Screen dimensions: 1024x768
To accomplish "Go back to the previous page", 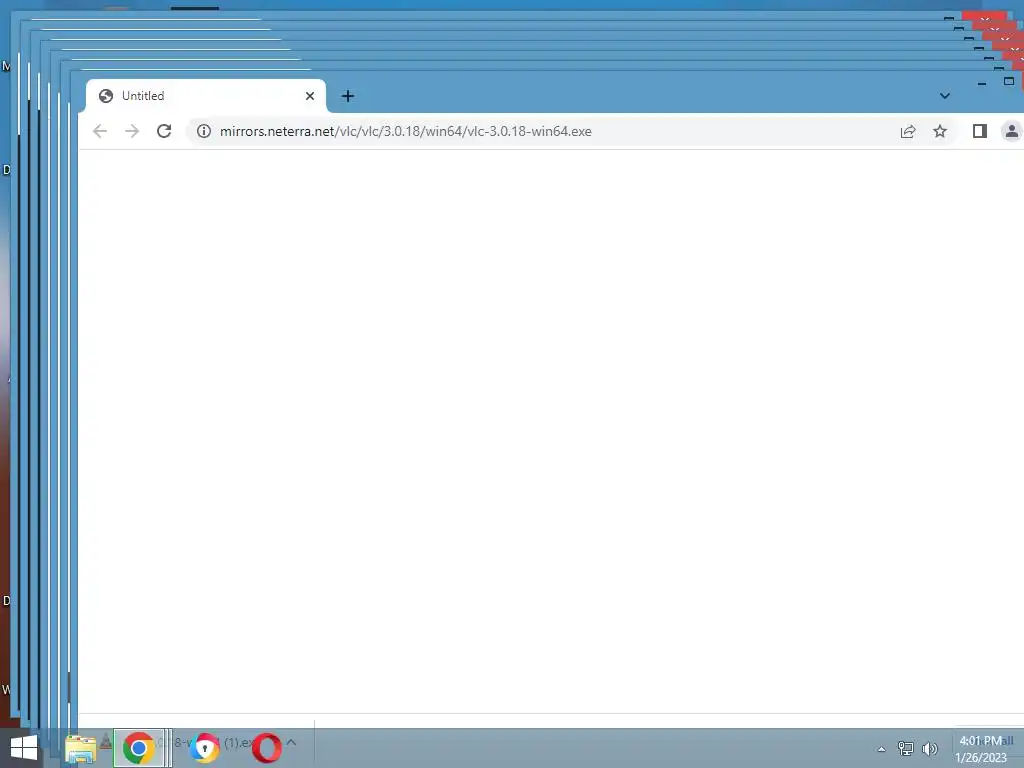I will click(x=100, y=131).
